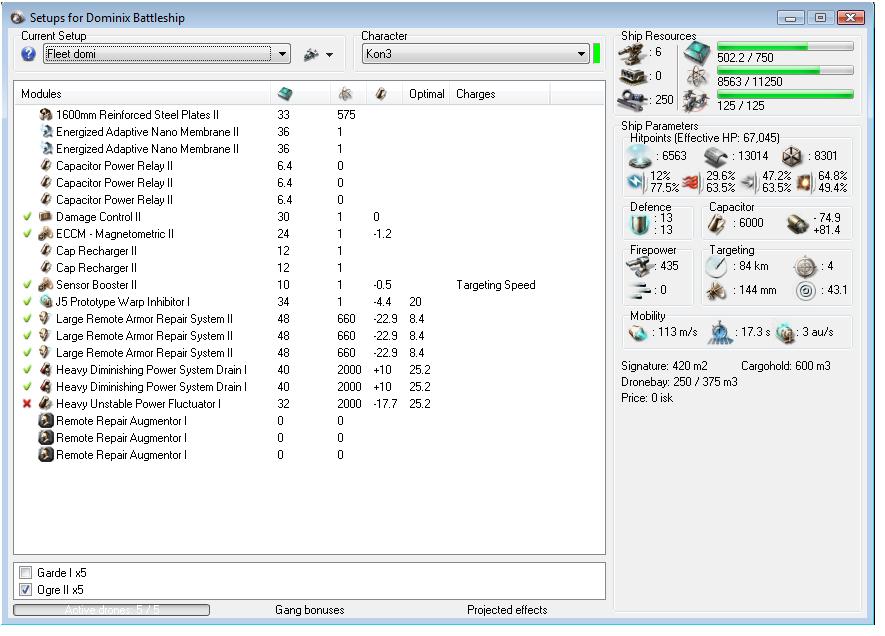Click the velocity icon showing 113 m/s
The width and height of the screenshot is (885, 636).
coord(638,333)
